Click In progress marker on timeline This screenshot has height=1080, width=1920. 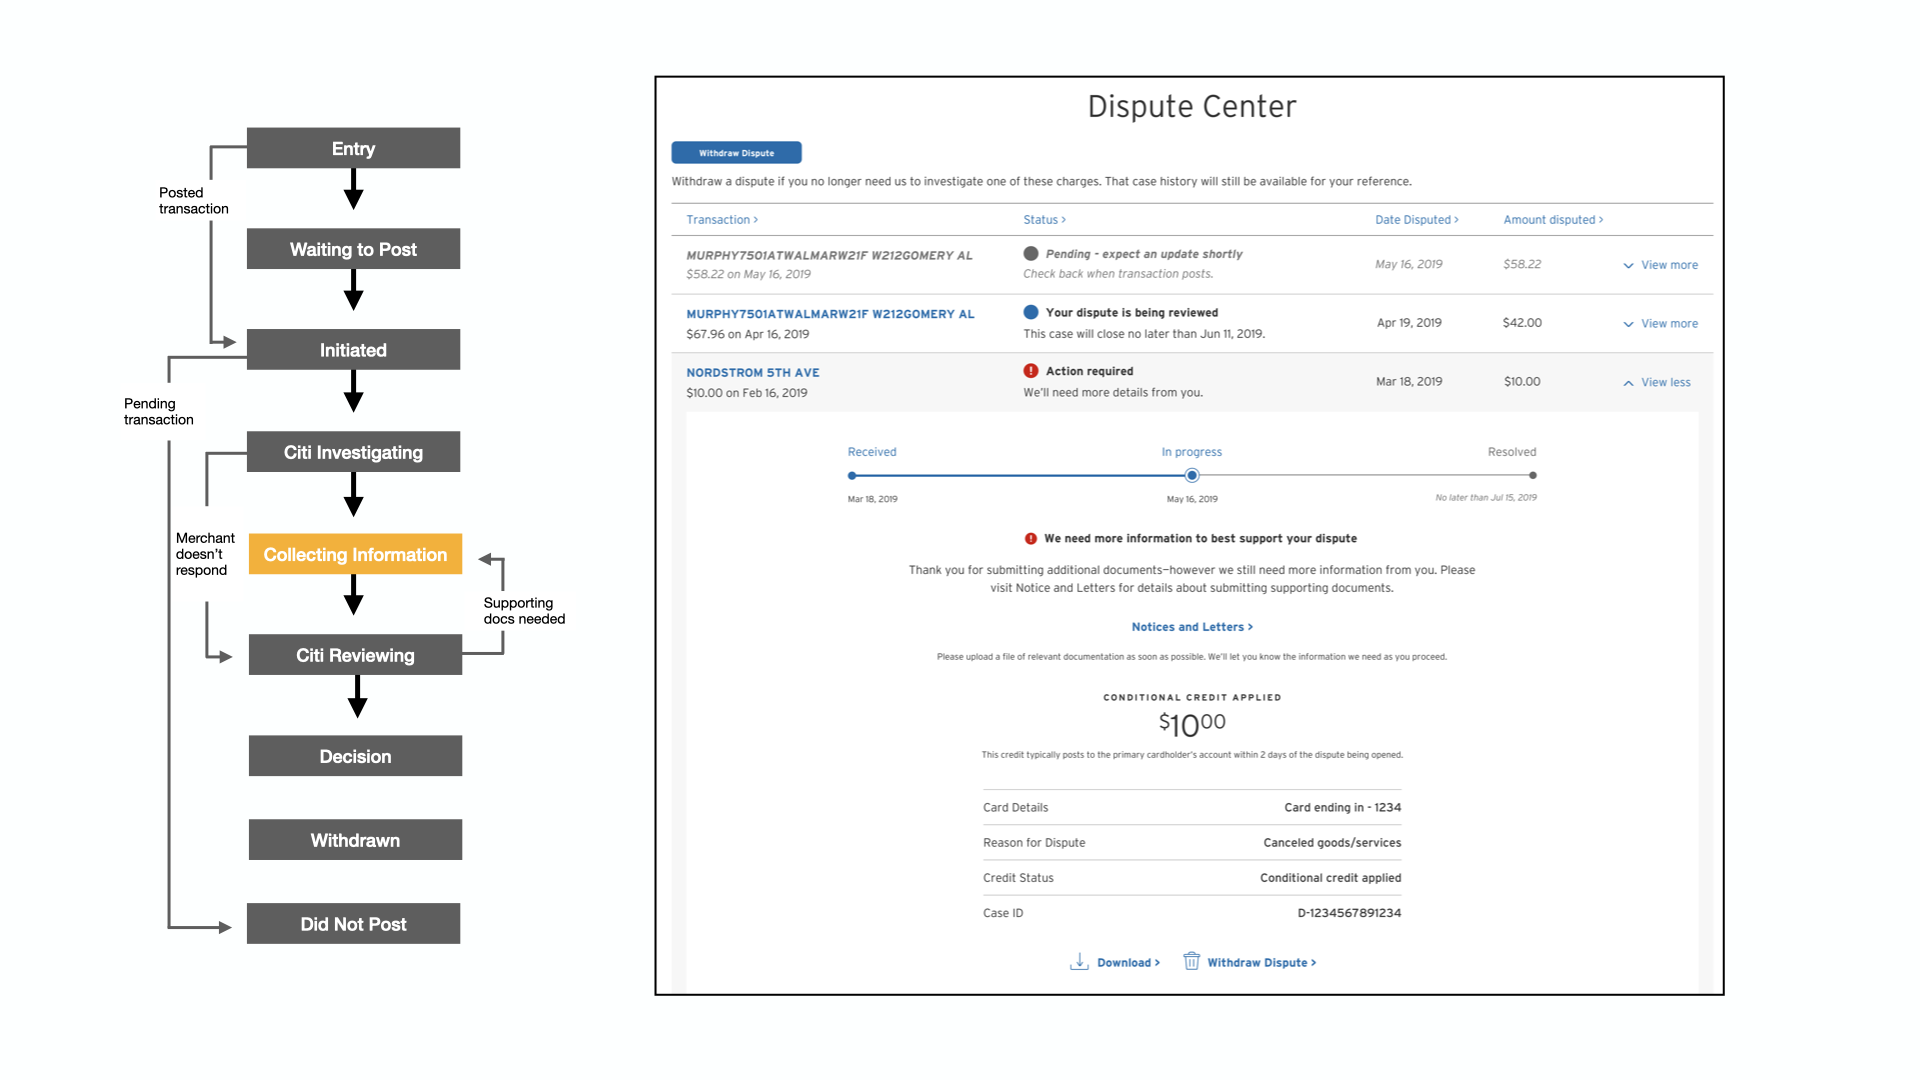pos(1192,476)
